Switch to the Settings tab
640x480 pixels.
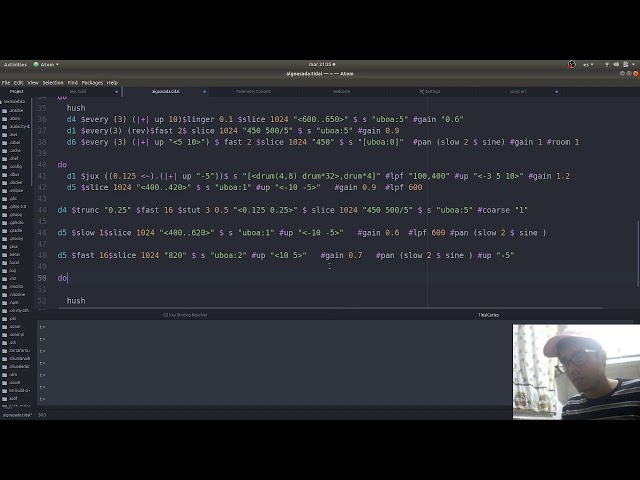click(x=430, y=91)
